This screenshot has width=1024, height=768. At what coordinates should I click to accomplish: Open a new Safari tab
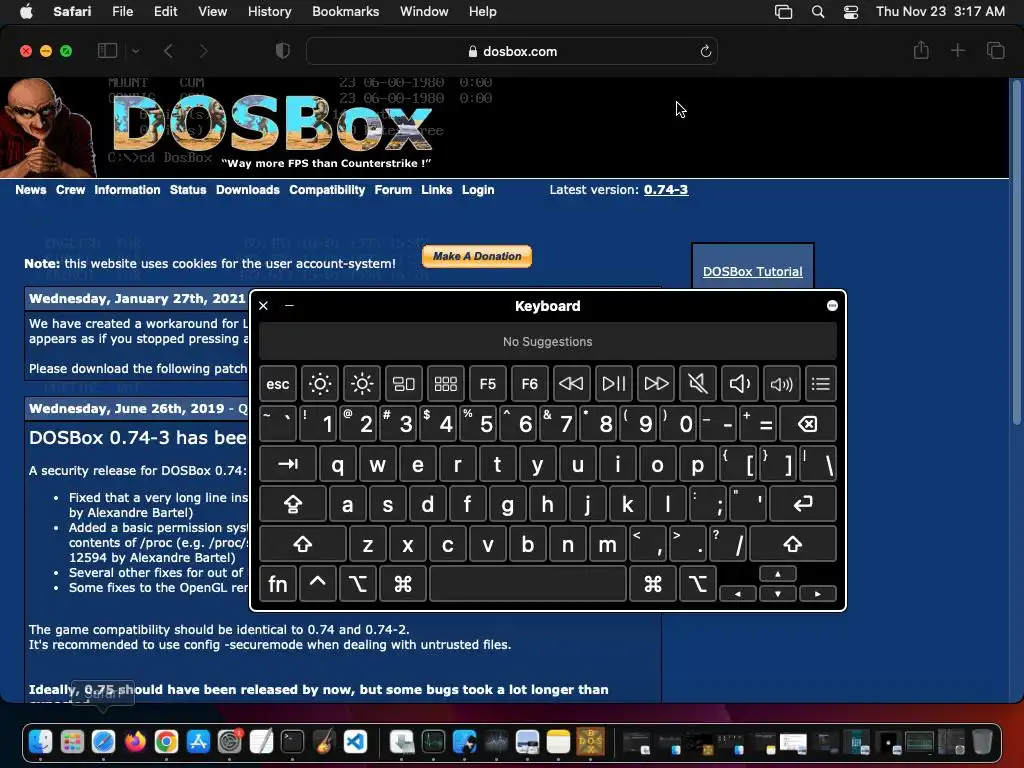point(958,50)
